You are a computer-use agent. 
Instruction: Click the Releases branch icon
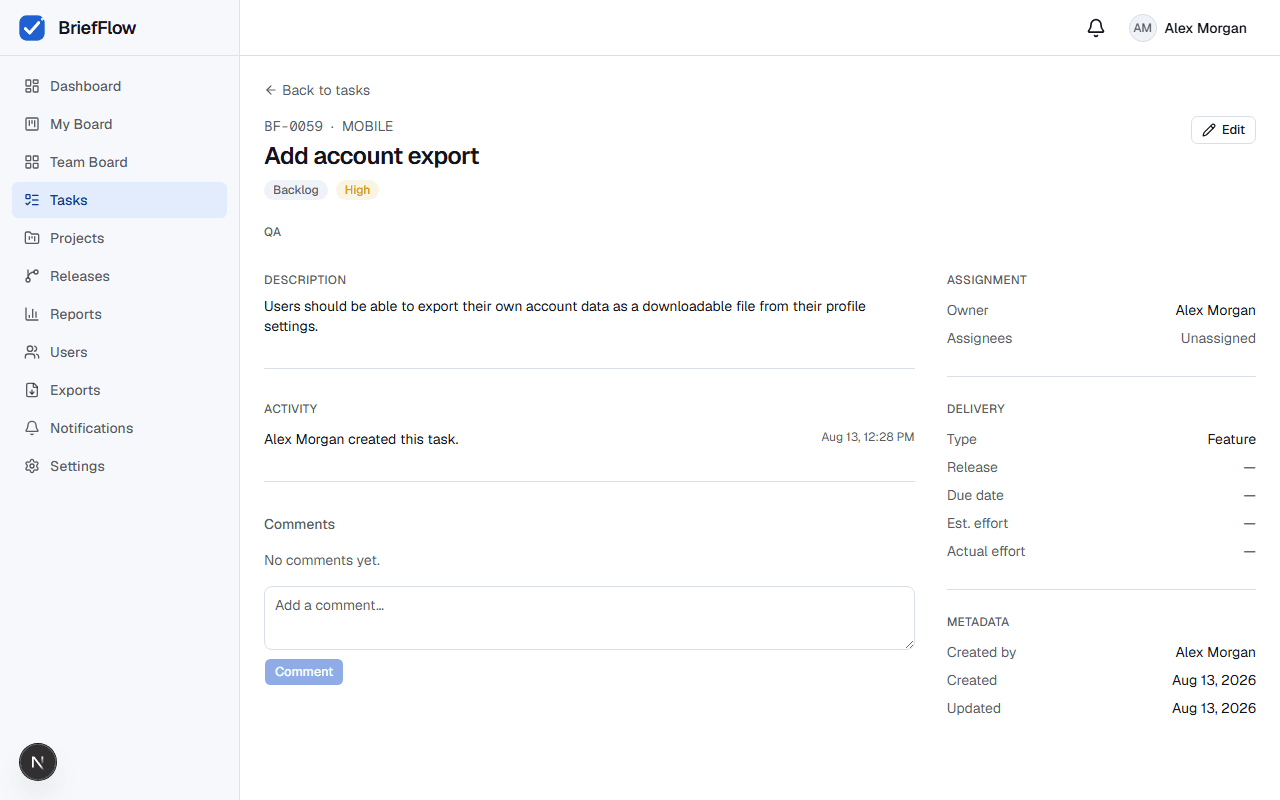tap(32, 276)
